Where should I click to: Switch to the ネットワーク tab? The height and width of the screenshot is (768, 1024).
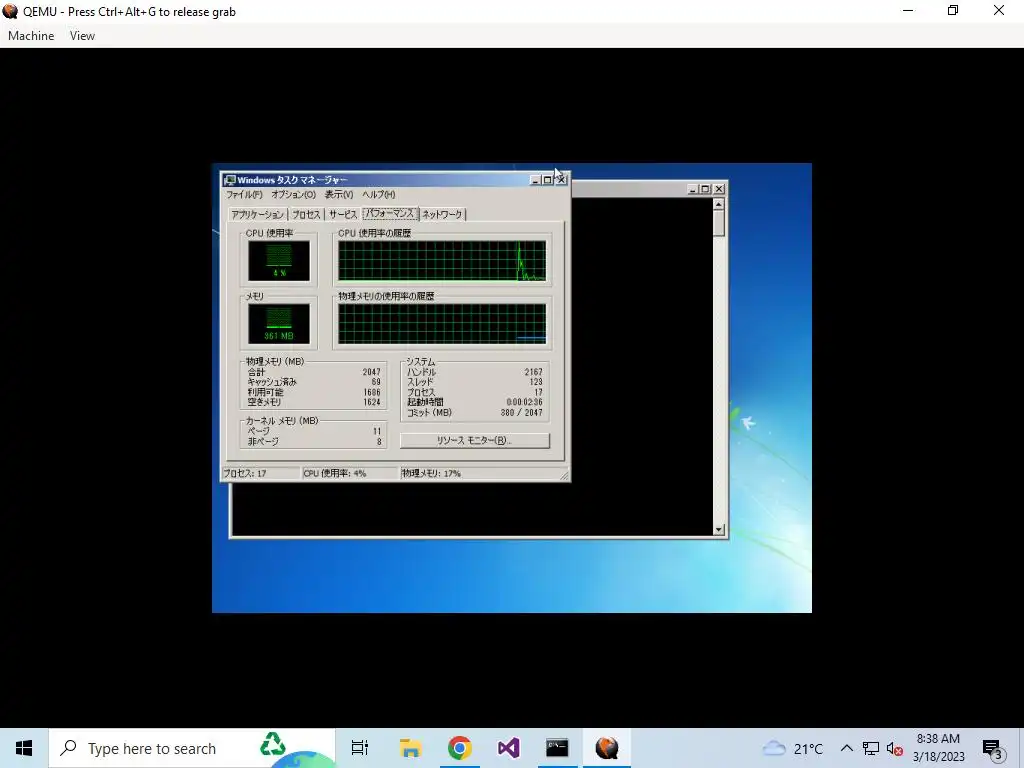442,214
